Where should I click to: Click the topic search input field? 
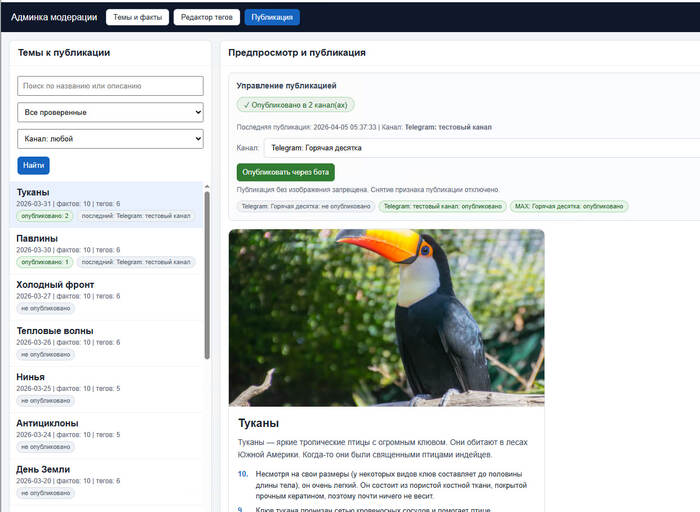[x=110, y=87]
